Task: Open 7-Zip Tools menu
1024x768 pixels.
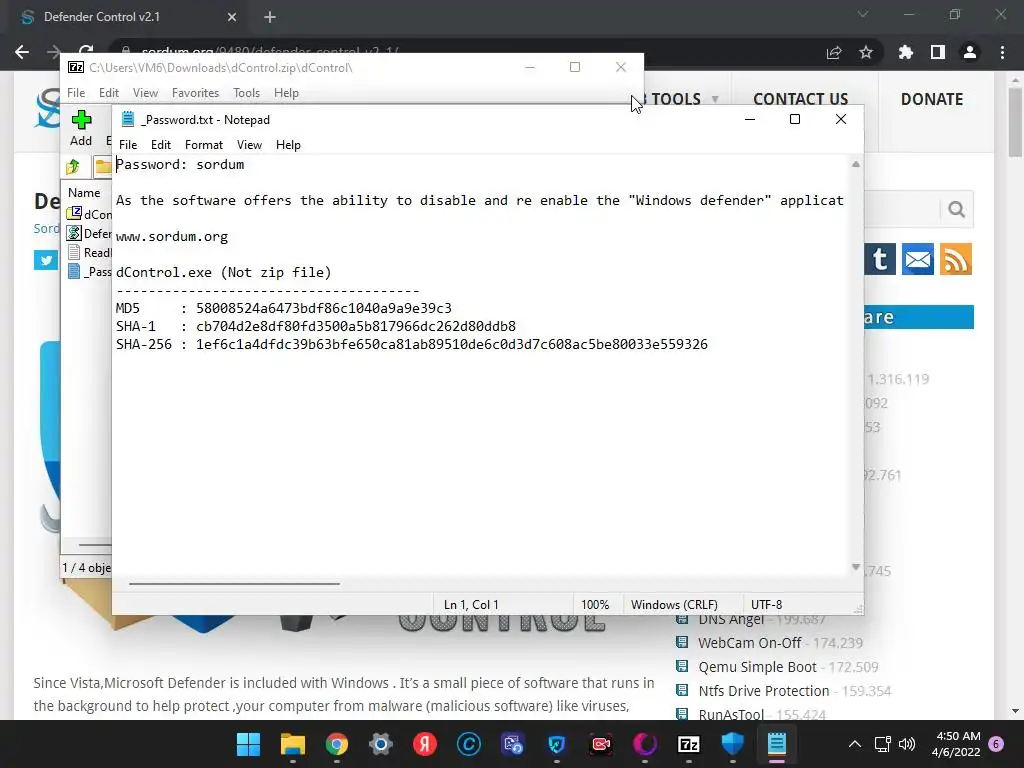Action: tap(246, 93)
